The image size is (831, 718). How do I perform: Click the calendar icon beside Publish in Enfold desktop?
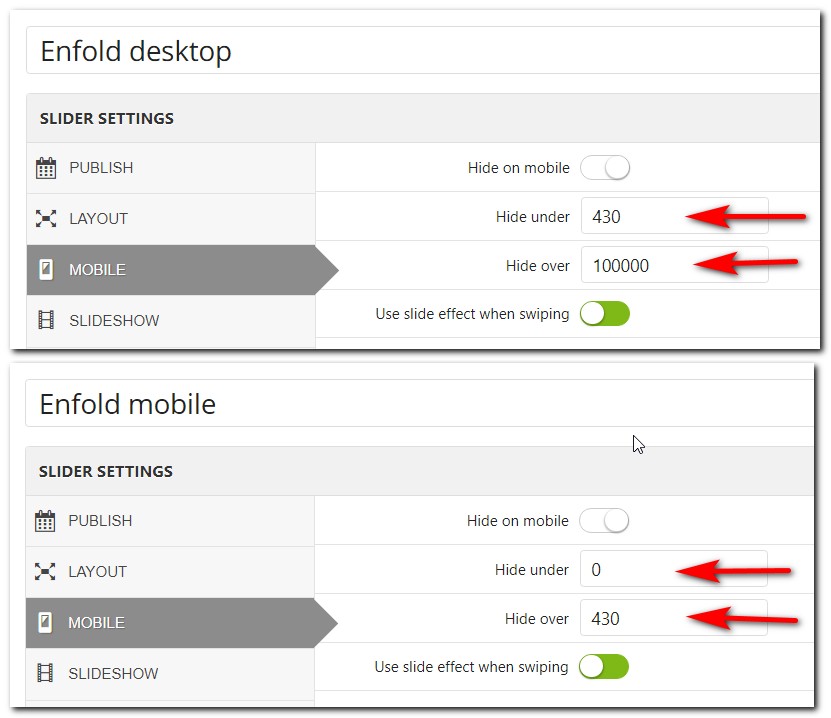[46, 168]
